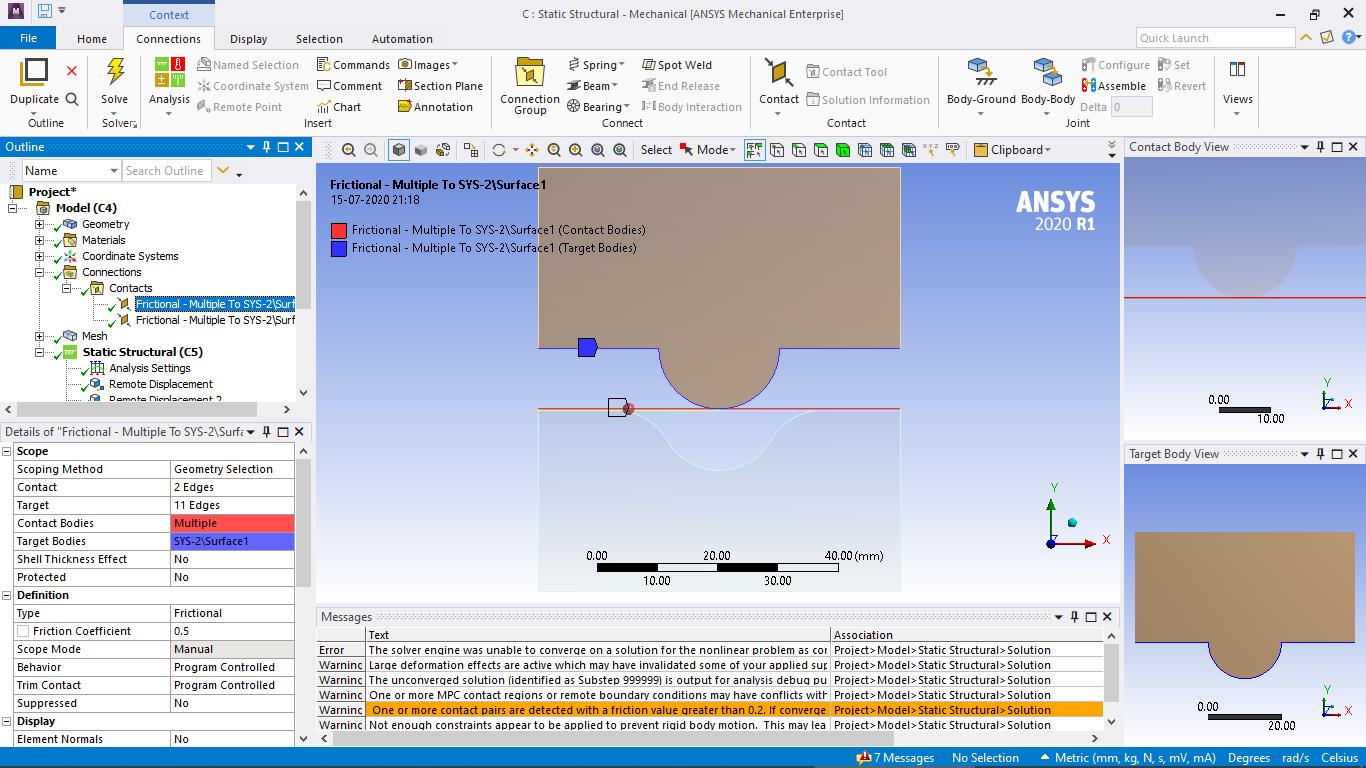Open the File menu
This screenshot has width=1366, height=768.
[28, 38]
